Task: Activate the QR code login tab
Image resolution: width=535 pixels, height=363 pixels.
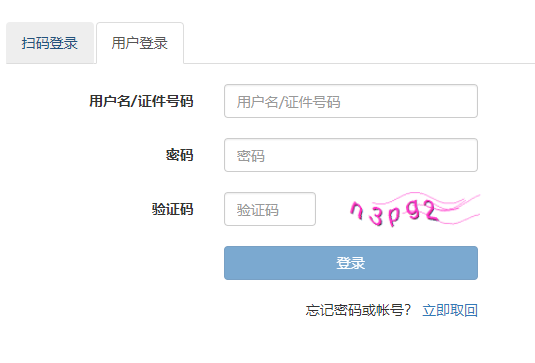Action: (50, 43)
